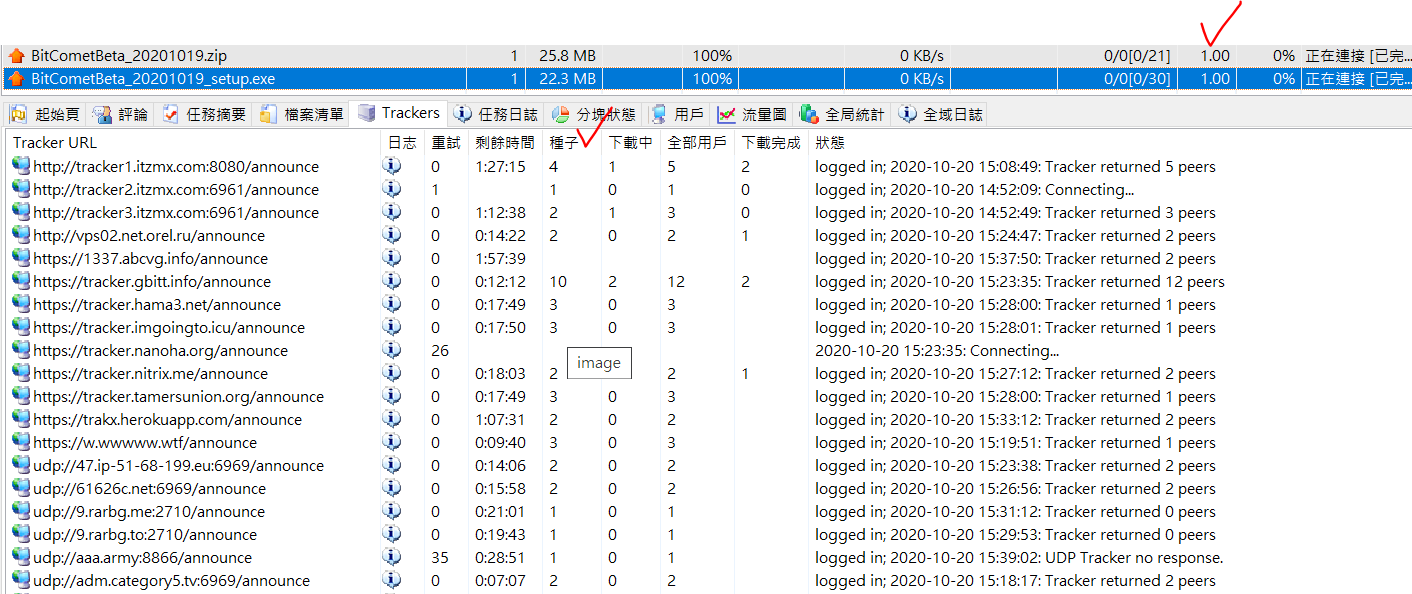Switch to the 用戶 tab
1412x594 pixels.
coord(676,114)
